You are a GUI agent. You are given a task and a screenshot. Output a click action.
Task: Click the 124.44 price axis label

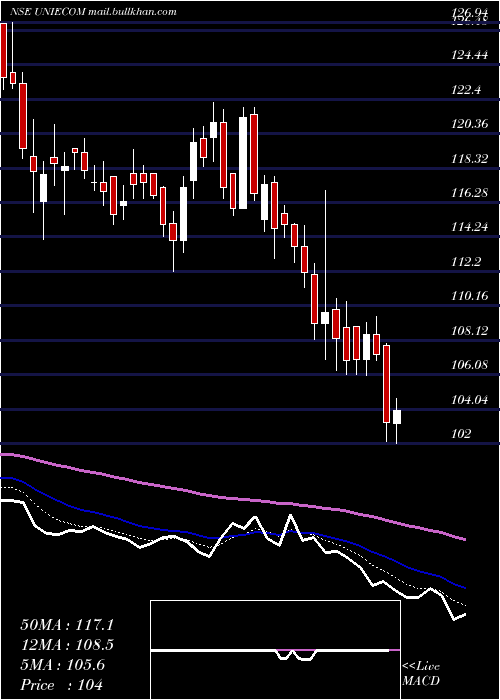469,55
